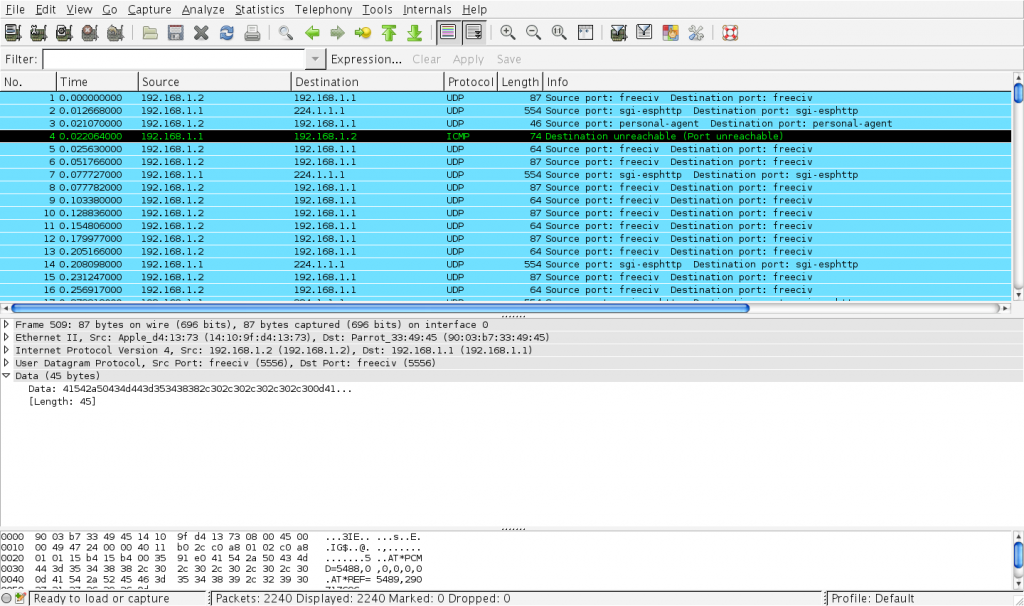Select ICMP packet 4 Destination unreachable
Image resolution: width=1024 pixels, height=606 pixels.
coord(505,136)
